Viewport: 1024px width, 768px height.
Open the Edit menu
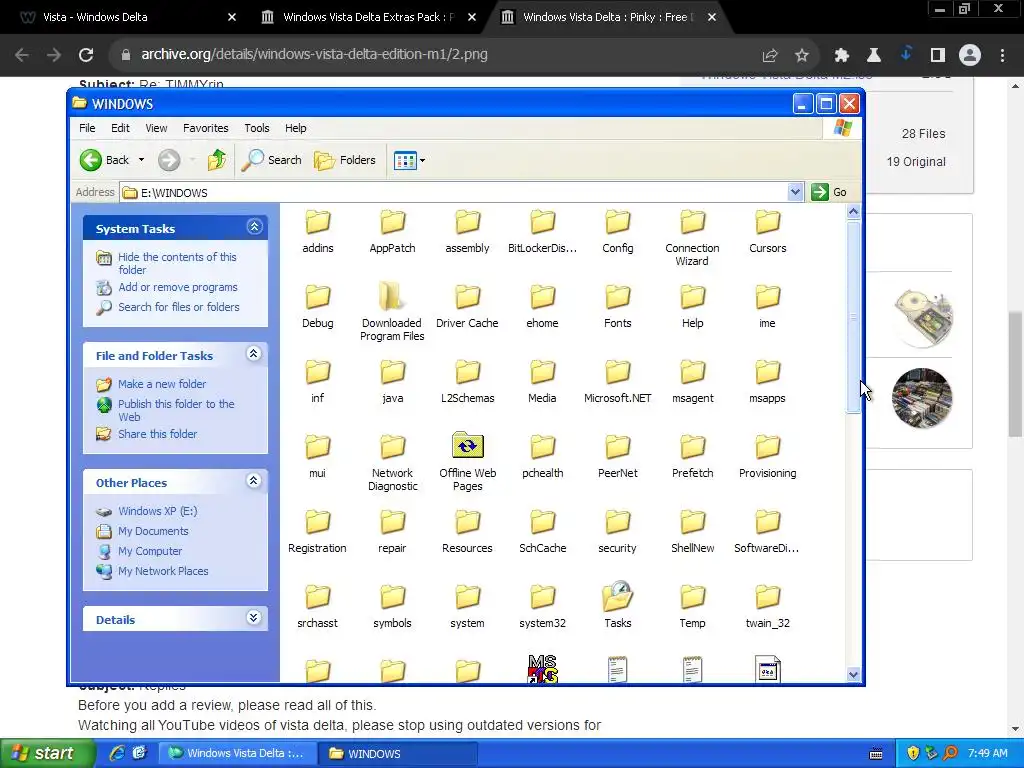pos(120,128)
